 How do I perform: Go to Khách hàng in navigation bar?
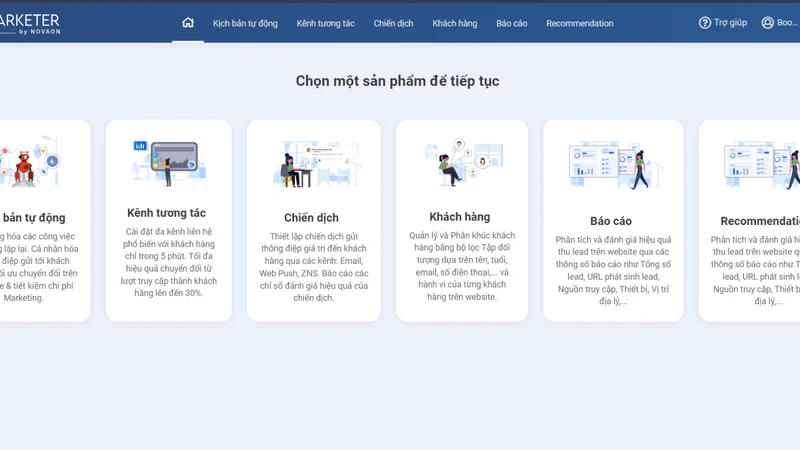click(455, 23)
